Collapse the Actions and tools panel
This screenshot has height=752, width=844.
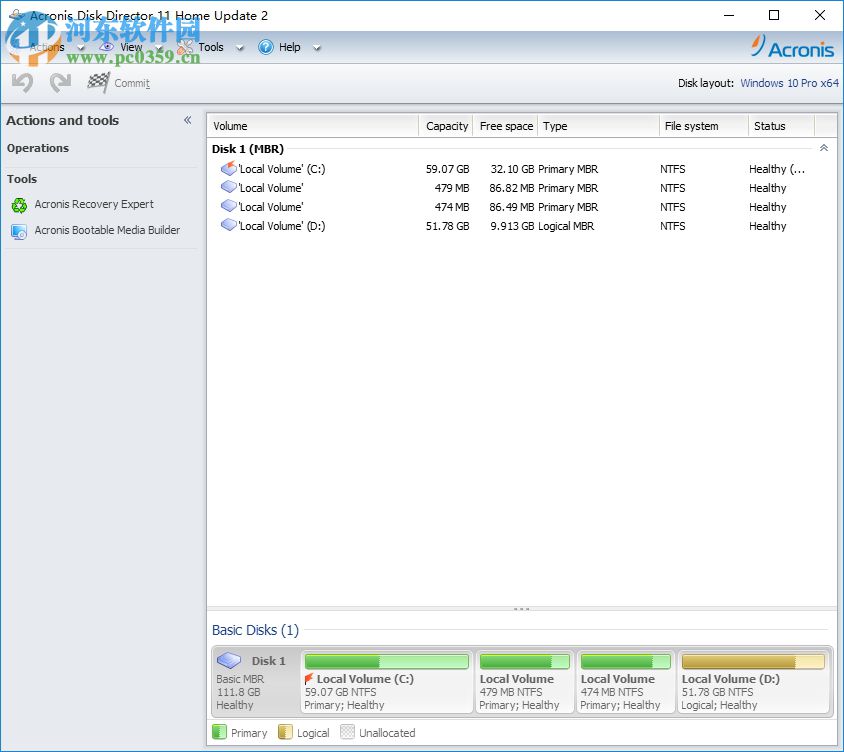(187, 119)
